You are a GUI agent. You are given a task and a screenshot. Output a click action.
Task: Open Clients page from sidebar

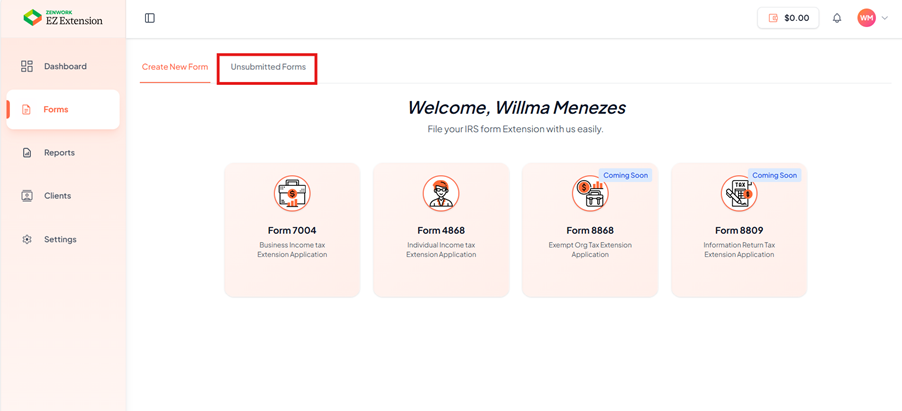click(x=57, y=196)
